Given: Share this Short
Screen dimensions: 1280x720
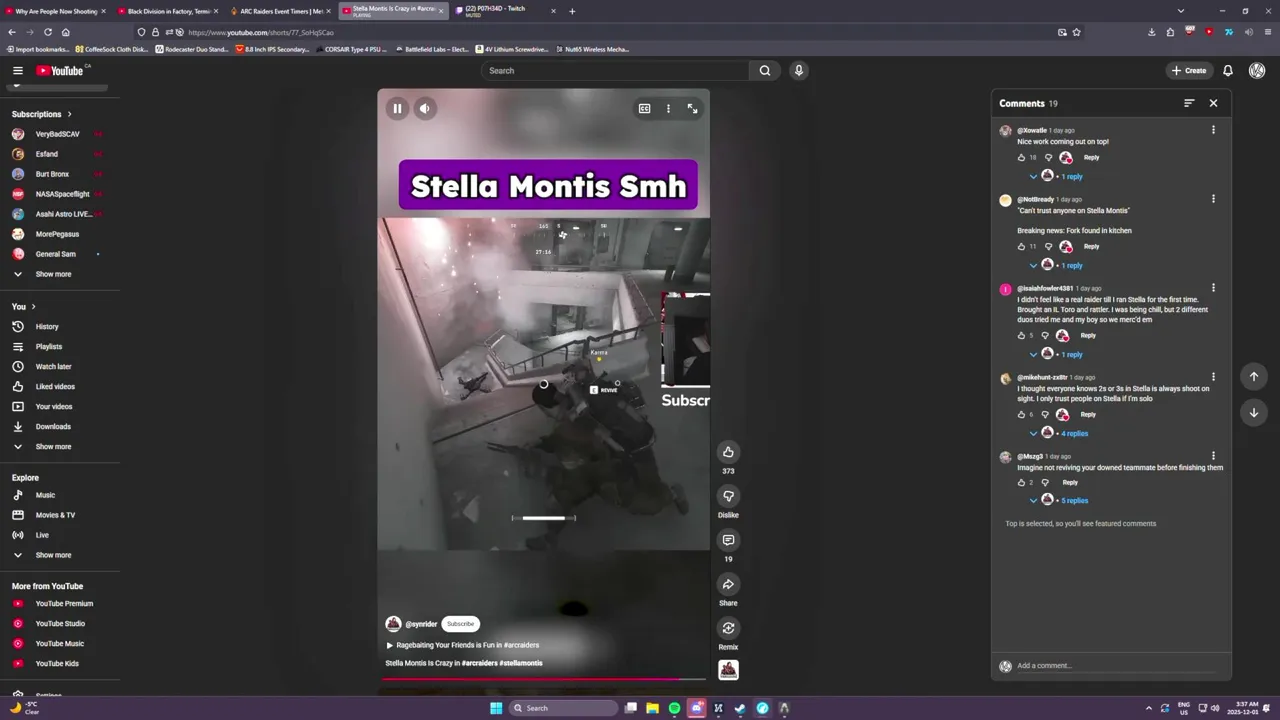Looking at the screenshot, I should [728, 584].
